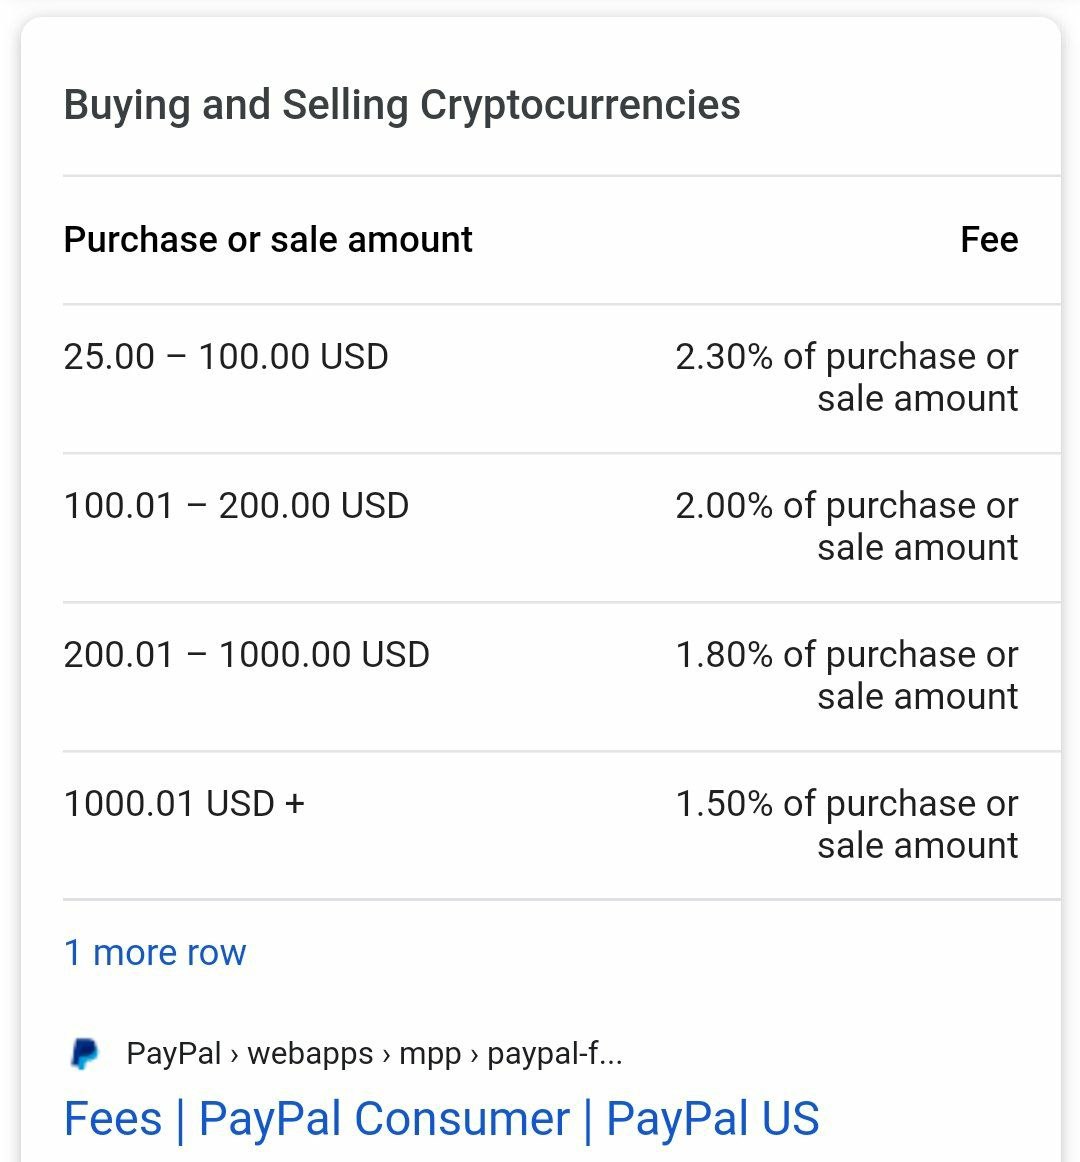Click "PayPal Consumer" in result title
The height and width of the screenshot is (1162, 1080).
pyautogui.click(x=384, y=1118)
